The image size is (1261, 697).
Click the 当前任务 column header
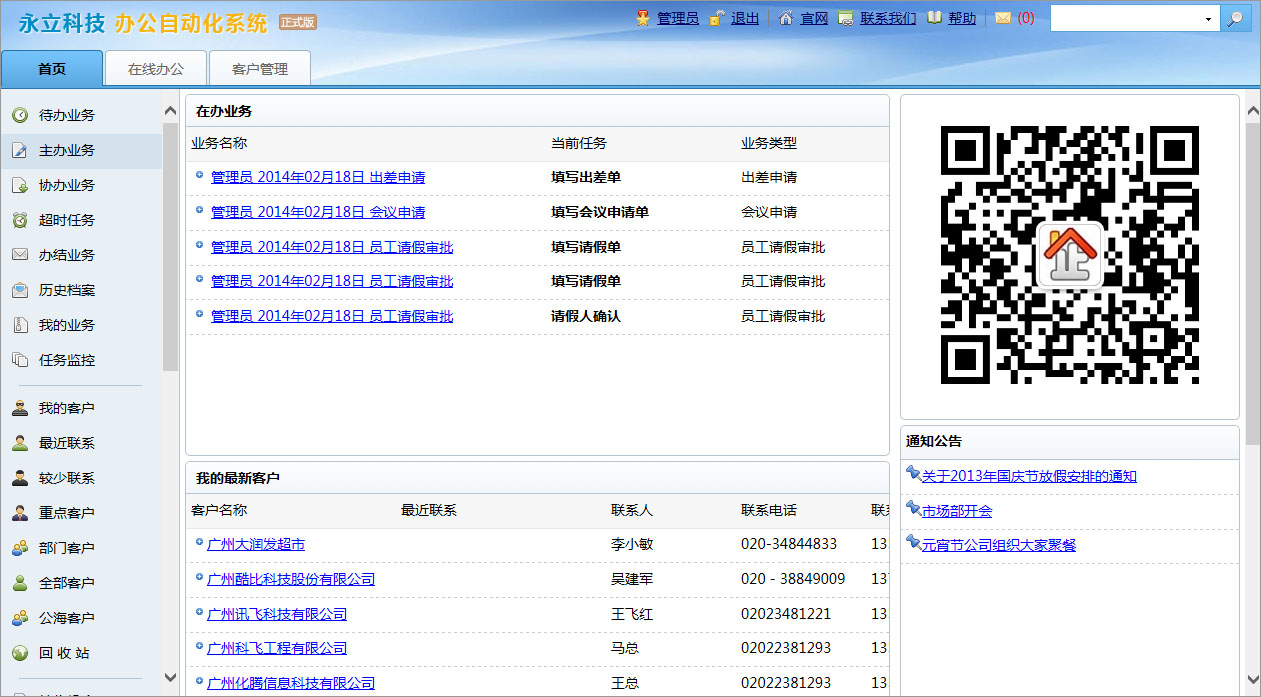click(579, 143)
